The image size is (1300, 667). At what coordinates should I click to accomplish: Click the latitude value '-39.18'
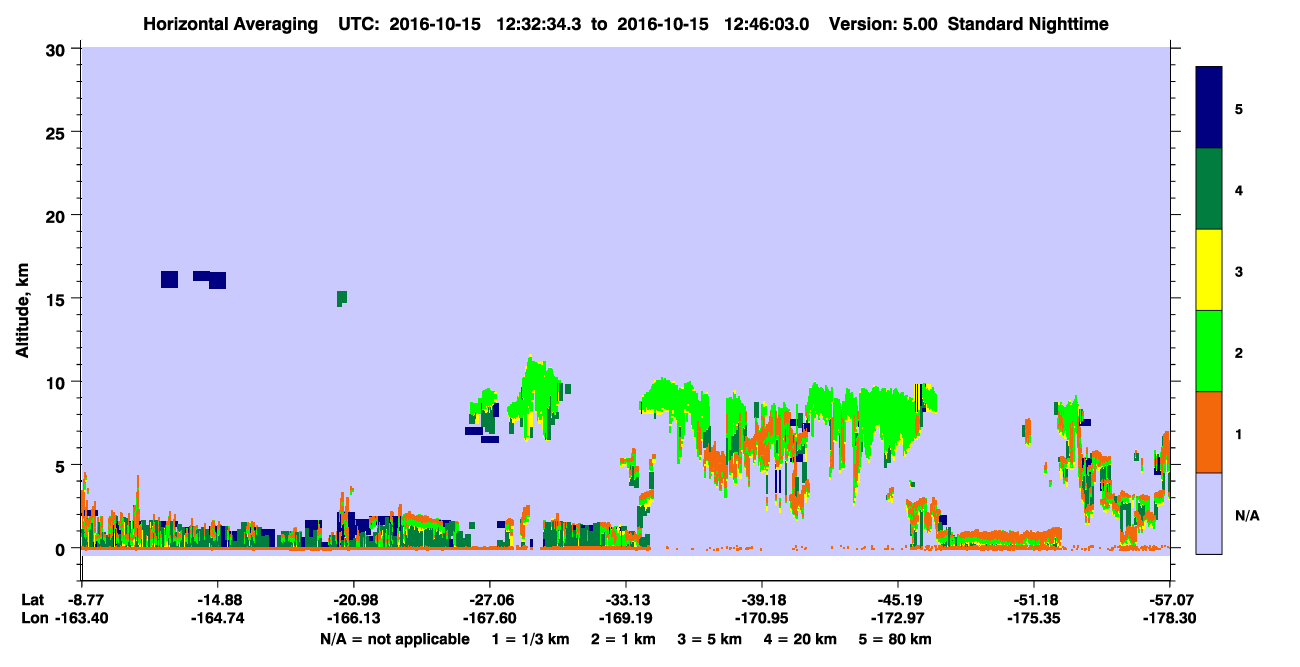click(762, 600)
